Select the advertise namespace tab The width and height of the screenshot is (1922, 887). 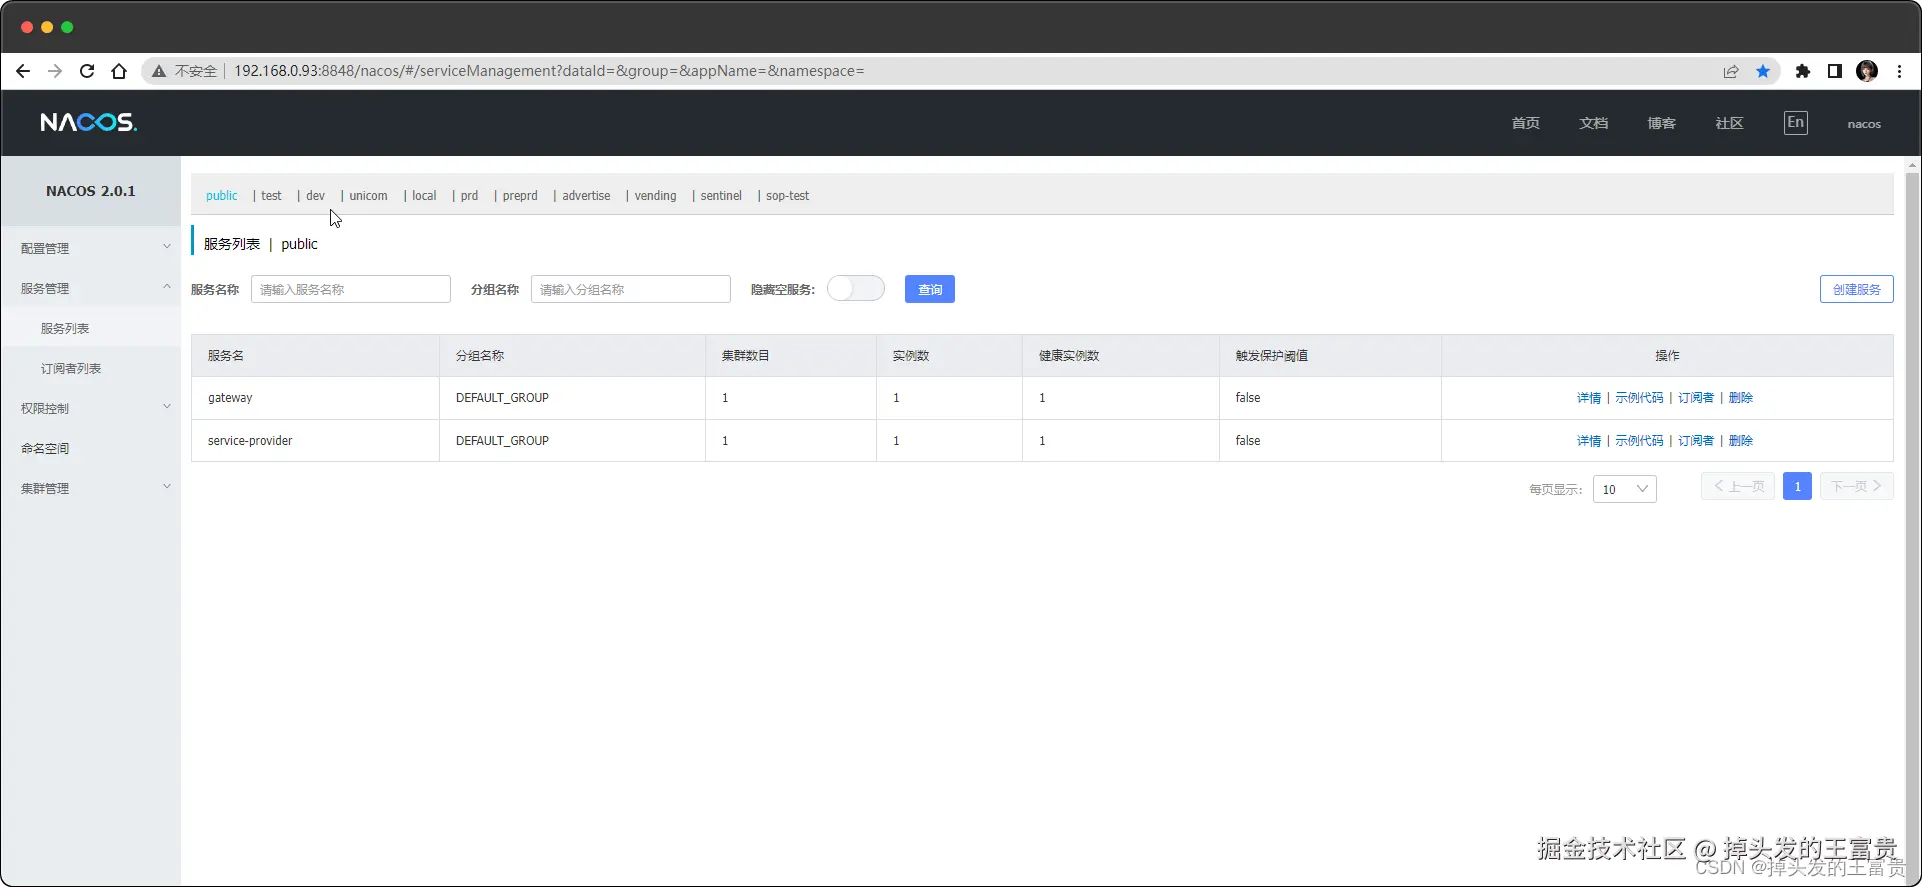[586, 196]
